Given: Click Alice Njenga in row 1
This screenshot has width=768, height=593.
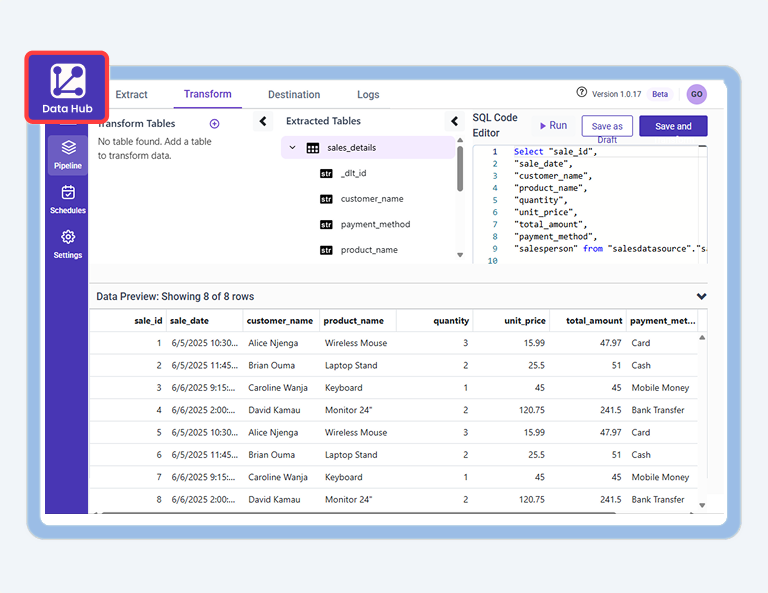Looking at the screenshot, I should [273, 343].
